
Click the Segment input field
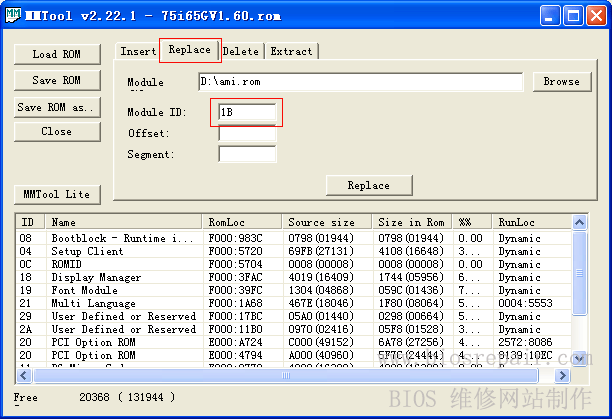(247, 154)
